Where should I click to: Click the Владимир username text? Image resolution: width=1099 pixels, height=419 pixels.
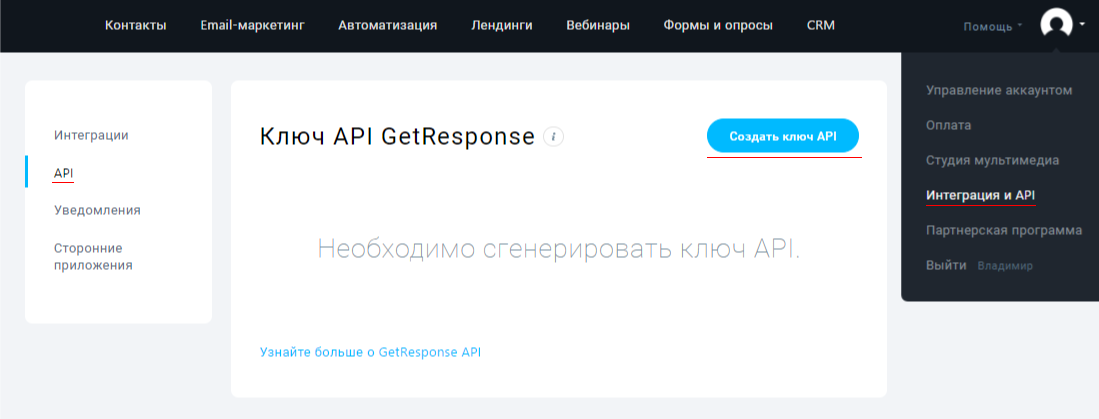pos(1005,266)
